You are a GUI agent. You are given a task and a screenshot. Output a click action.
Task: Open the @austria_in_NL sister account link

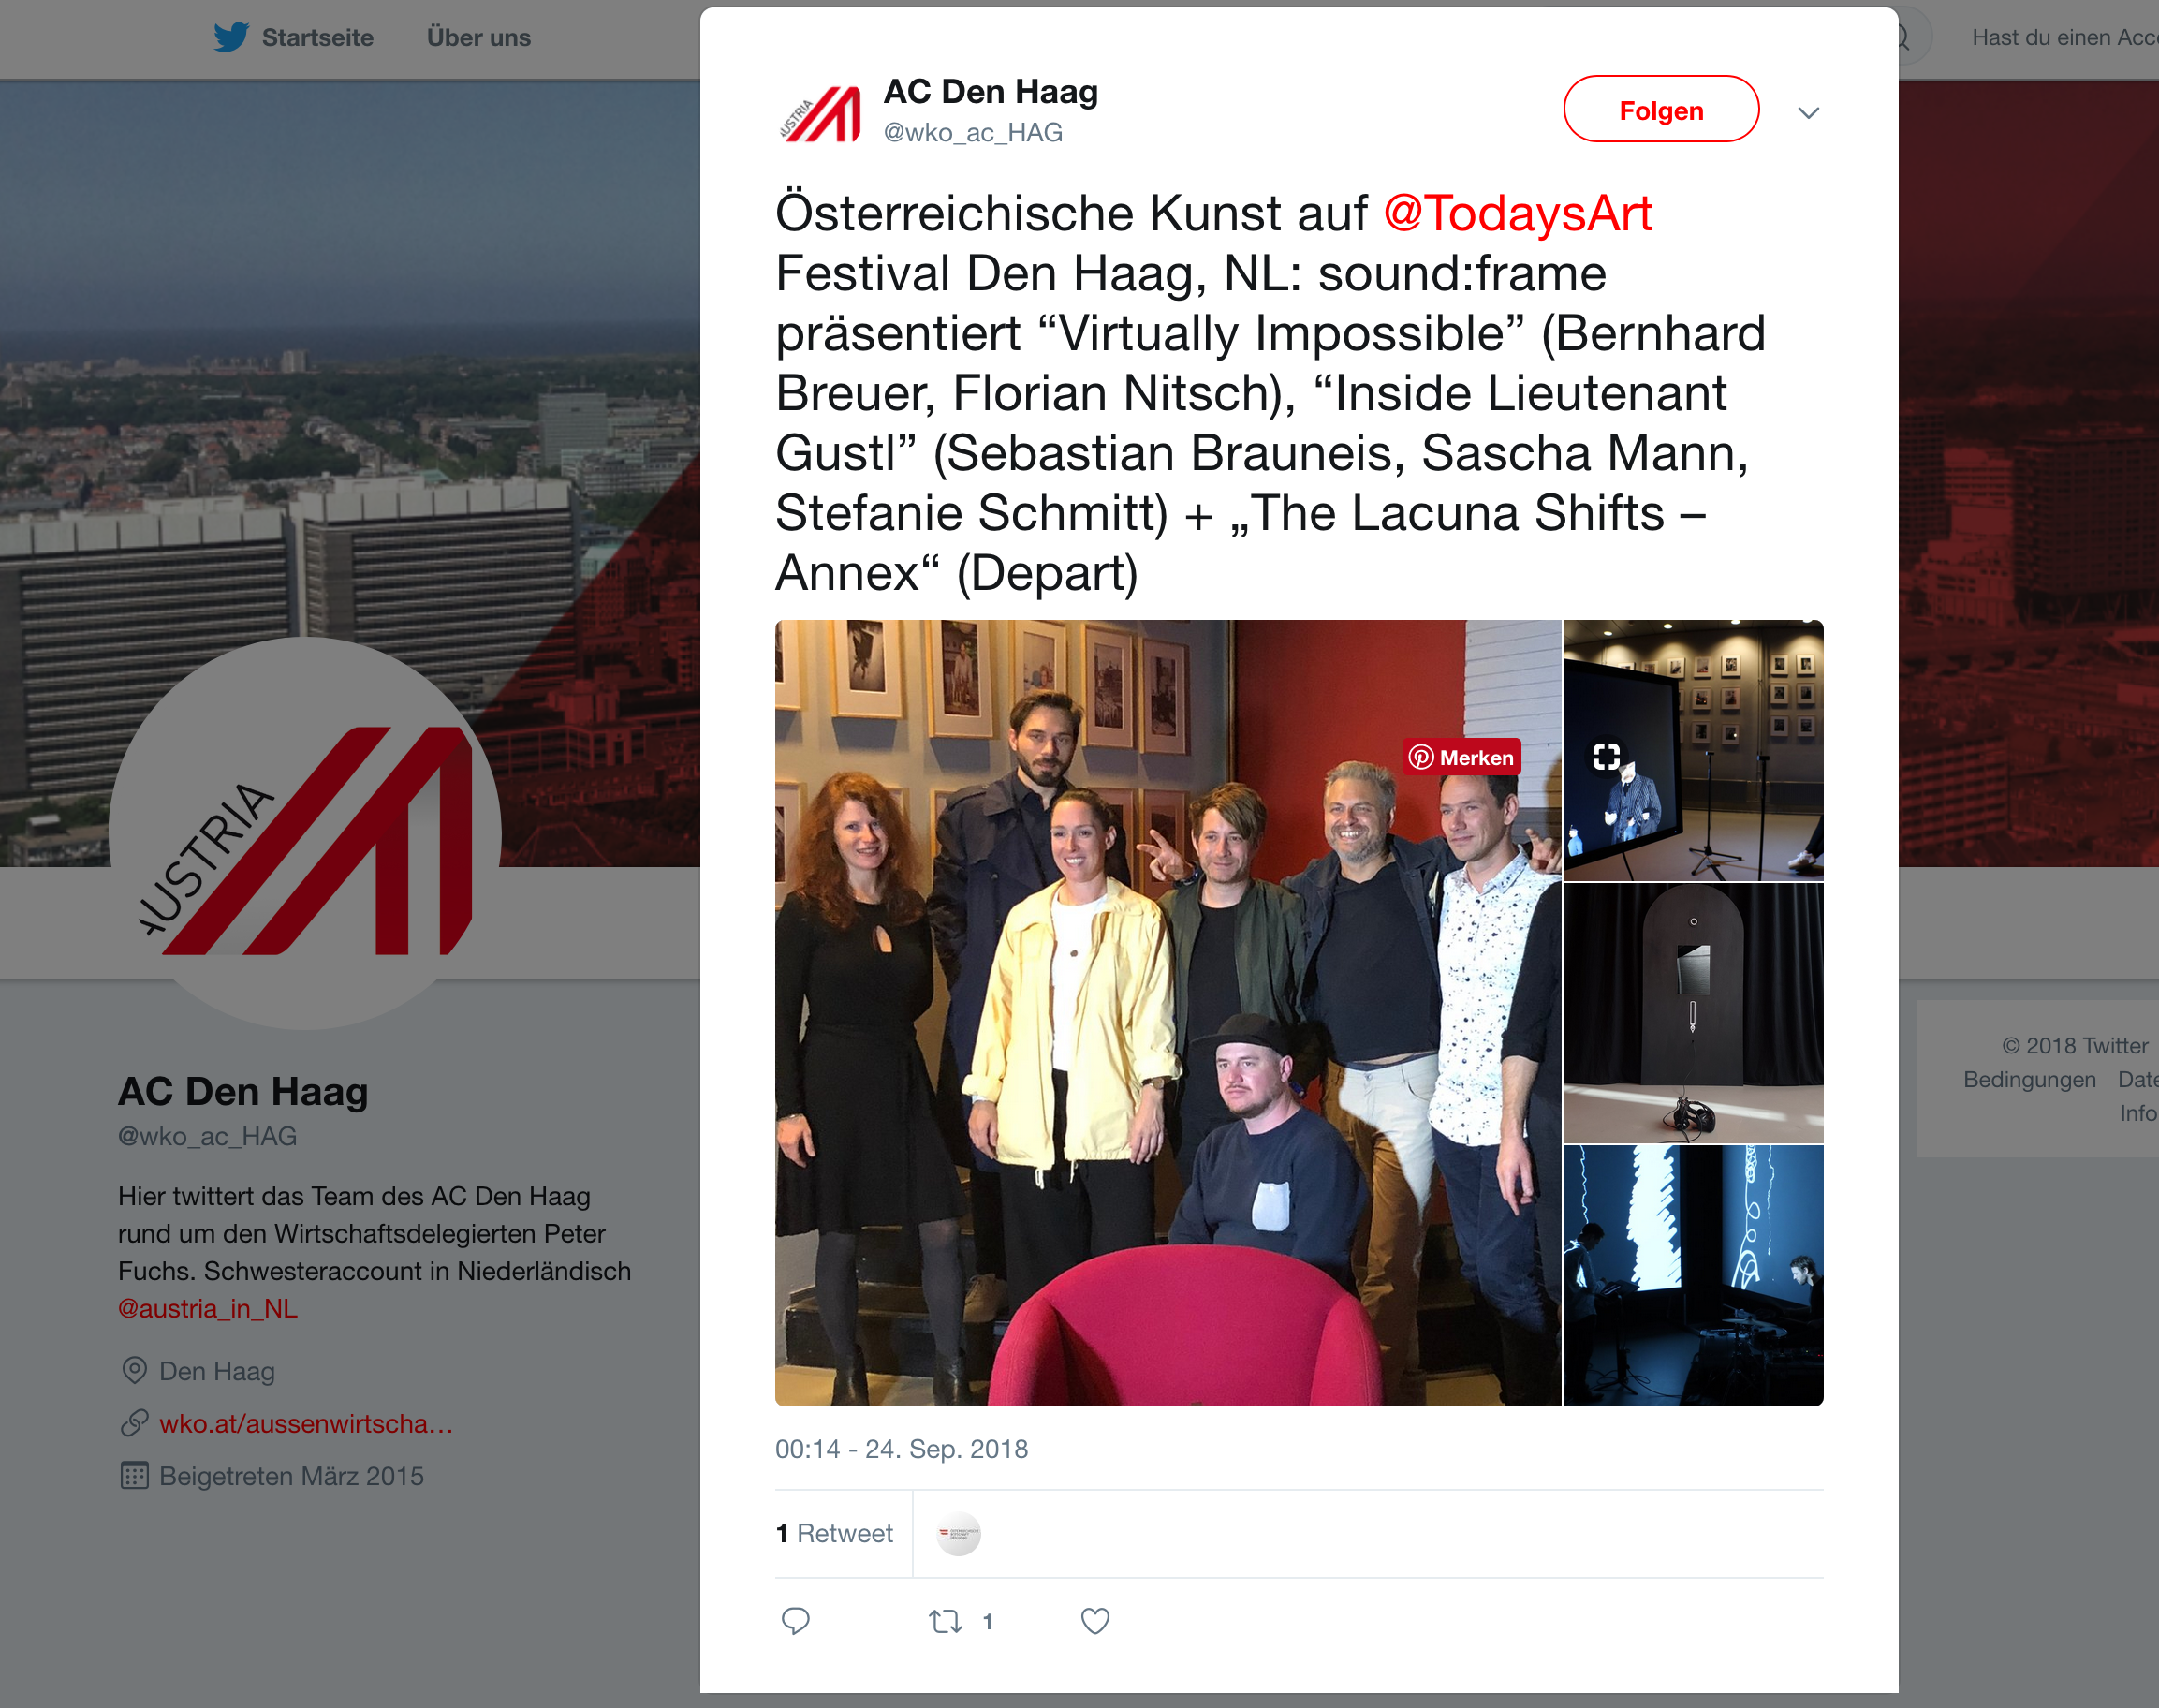point(207,1308)
